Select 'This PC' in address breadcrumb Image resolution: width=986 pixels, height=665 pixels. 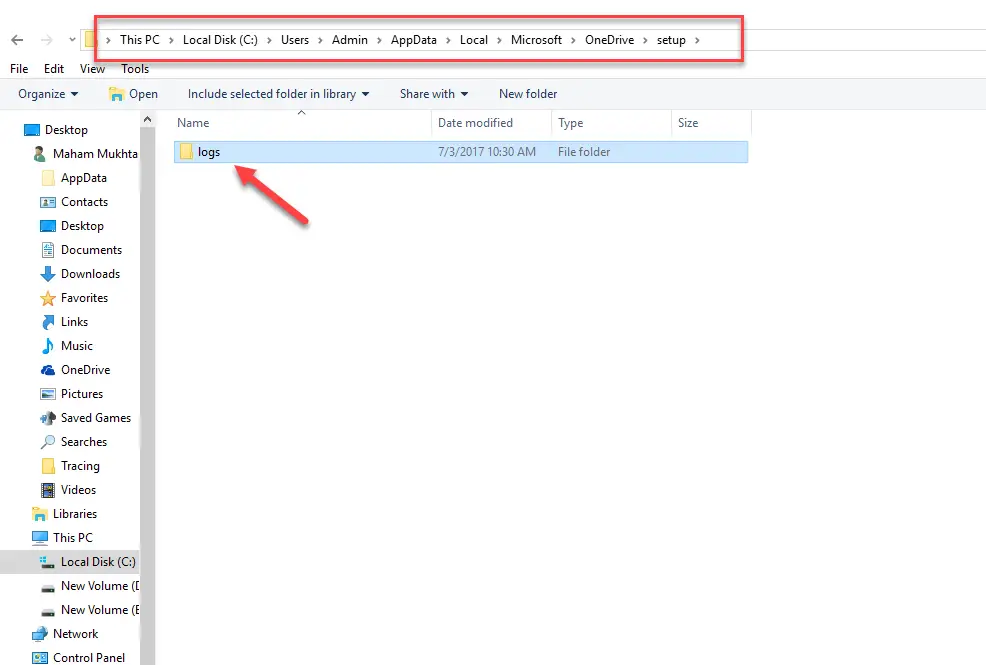click(140, 40)
